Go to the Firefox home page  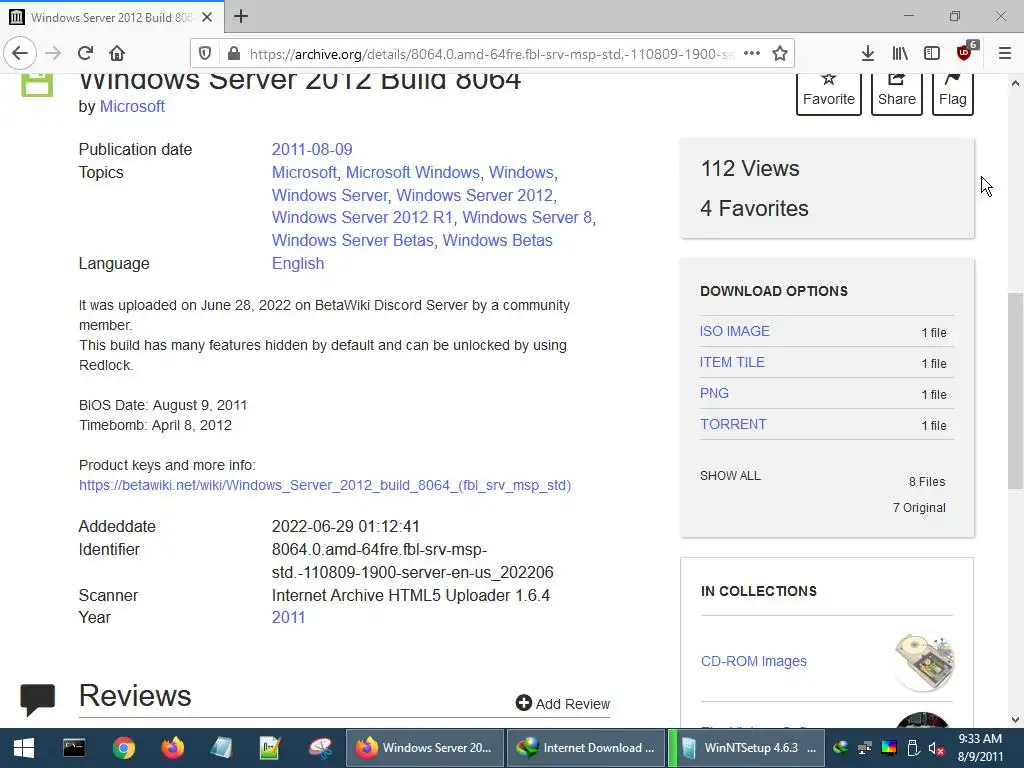pyautogui.click(x=117, y=53)
